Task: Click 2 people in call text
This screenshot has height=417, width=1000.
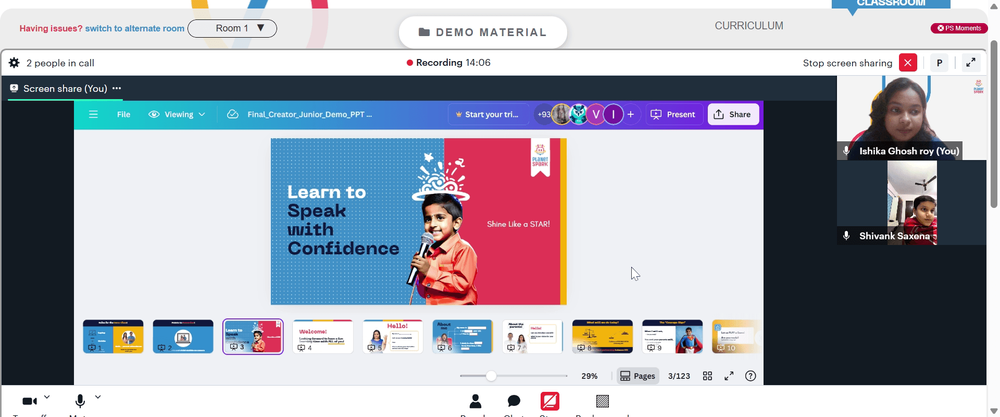Action: click(61, 63)
